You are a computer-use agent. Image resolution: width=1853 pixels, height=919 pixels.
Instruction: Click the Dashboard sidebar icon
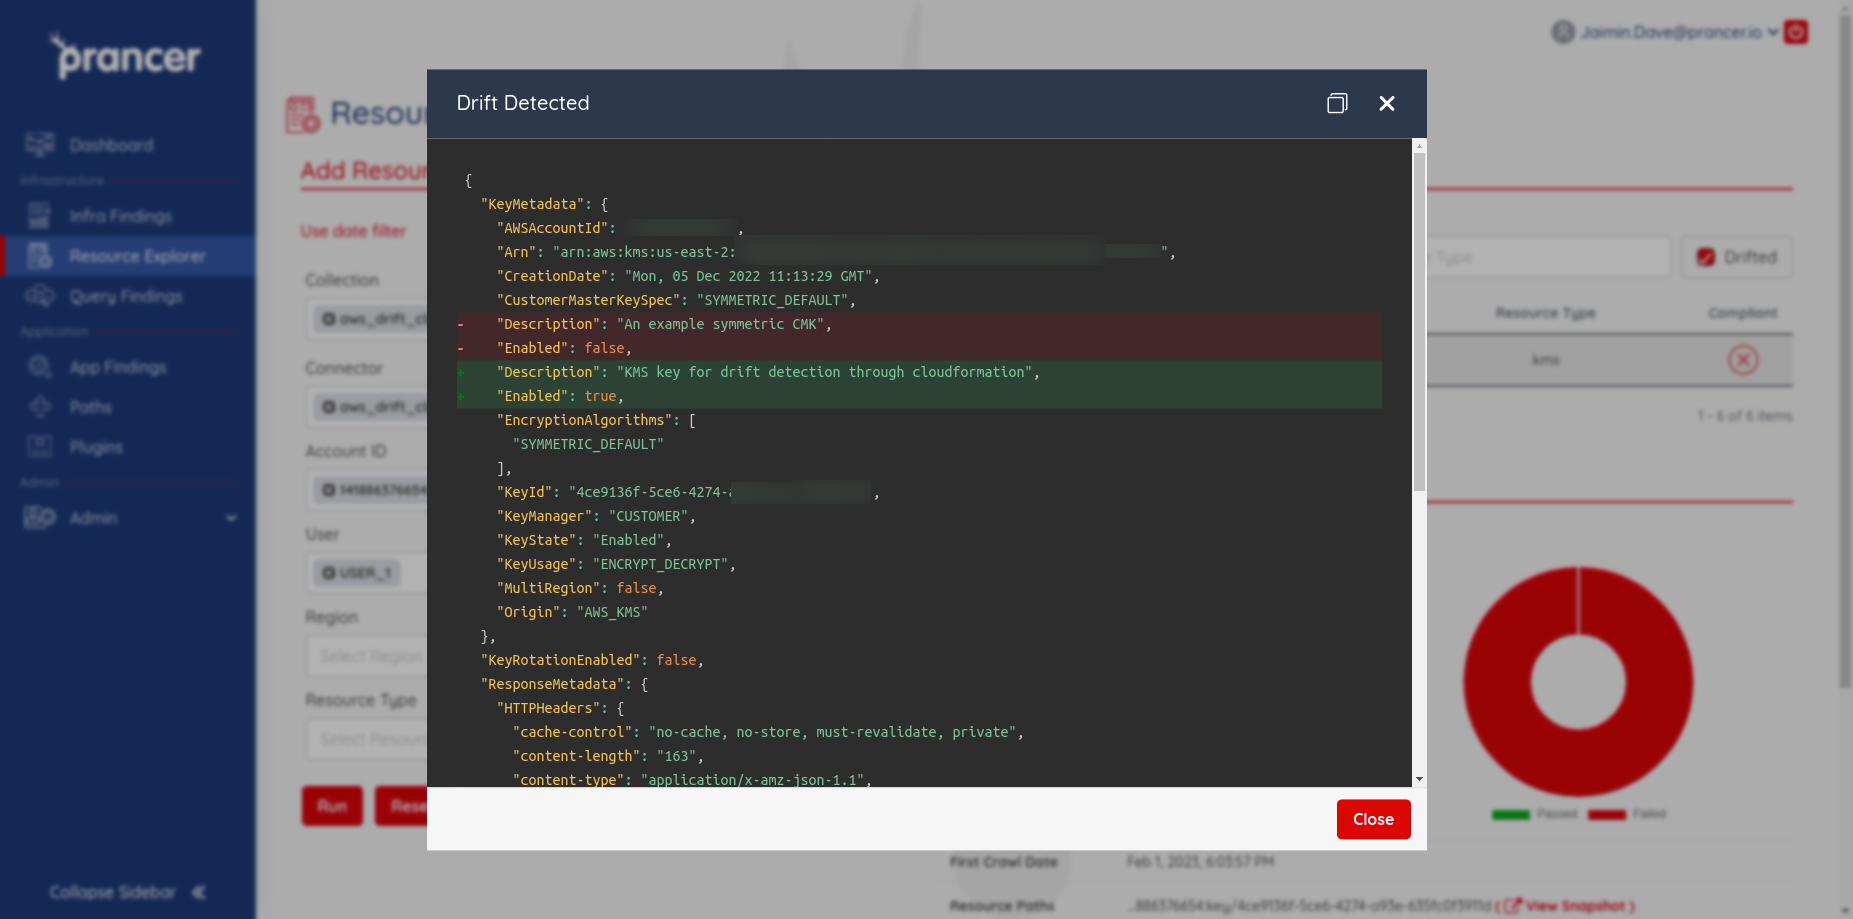tap(40, 144)
